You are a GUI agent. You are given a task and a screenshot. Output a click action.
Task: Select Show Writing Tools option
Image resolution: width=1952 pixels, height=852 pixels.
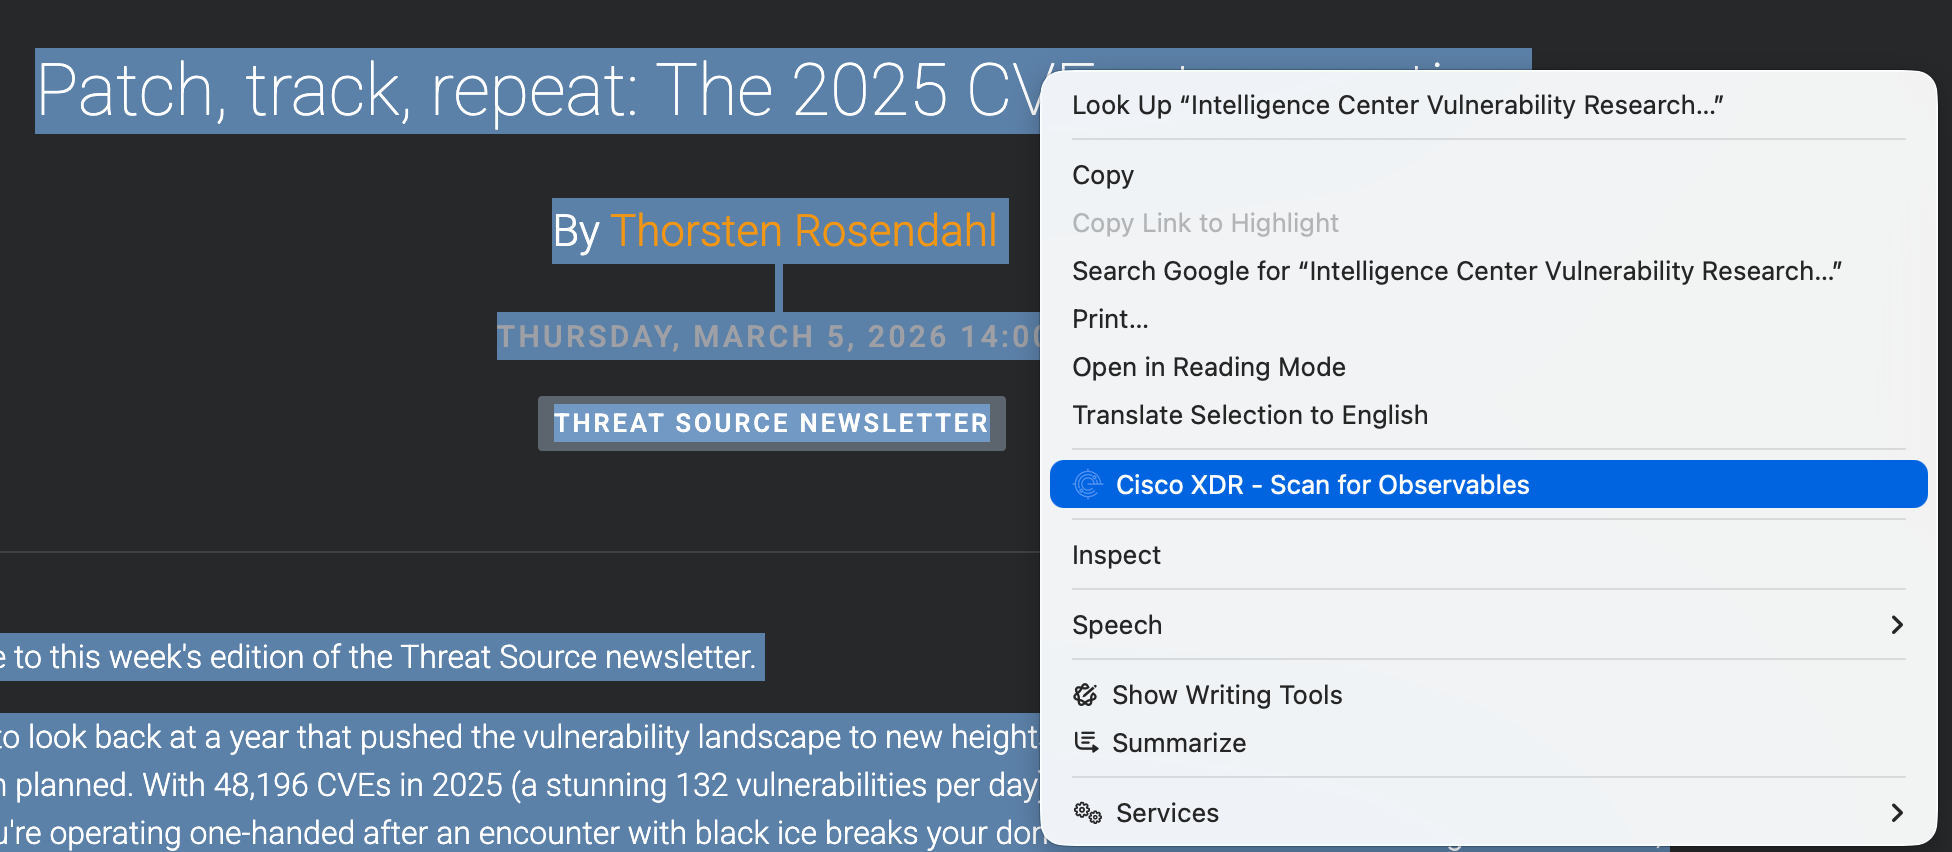click(x=1226, y=695)
